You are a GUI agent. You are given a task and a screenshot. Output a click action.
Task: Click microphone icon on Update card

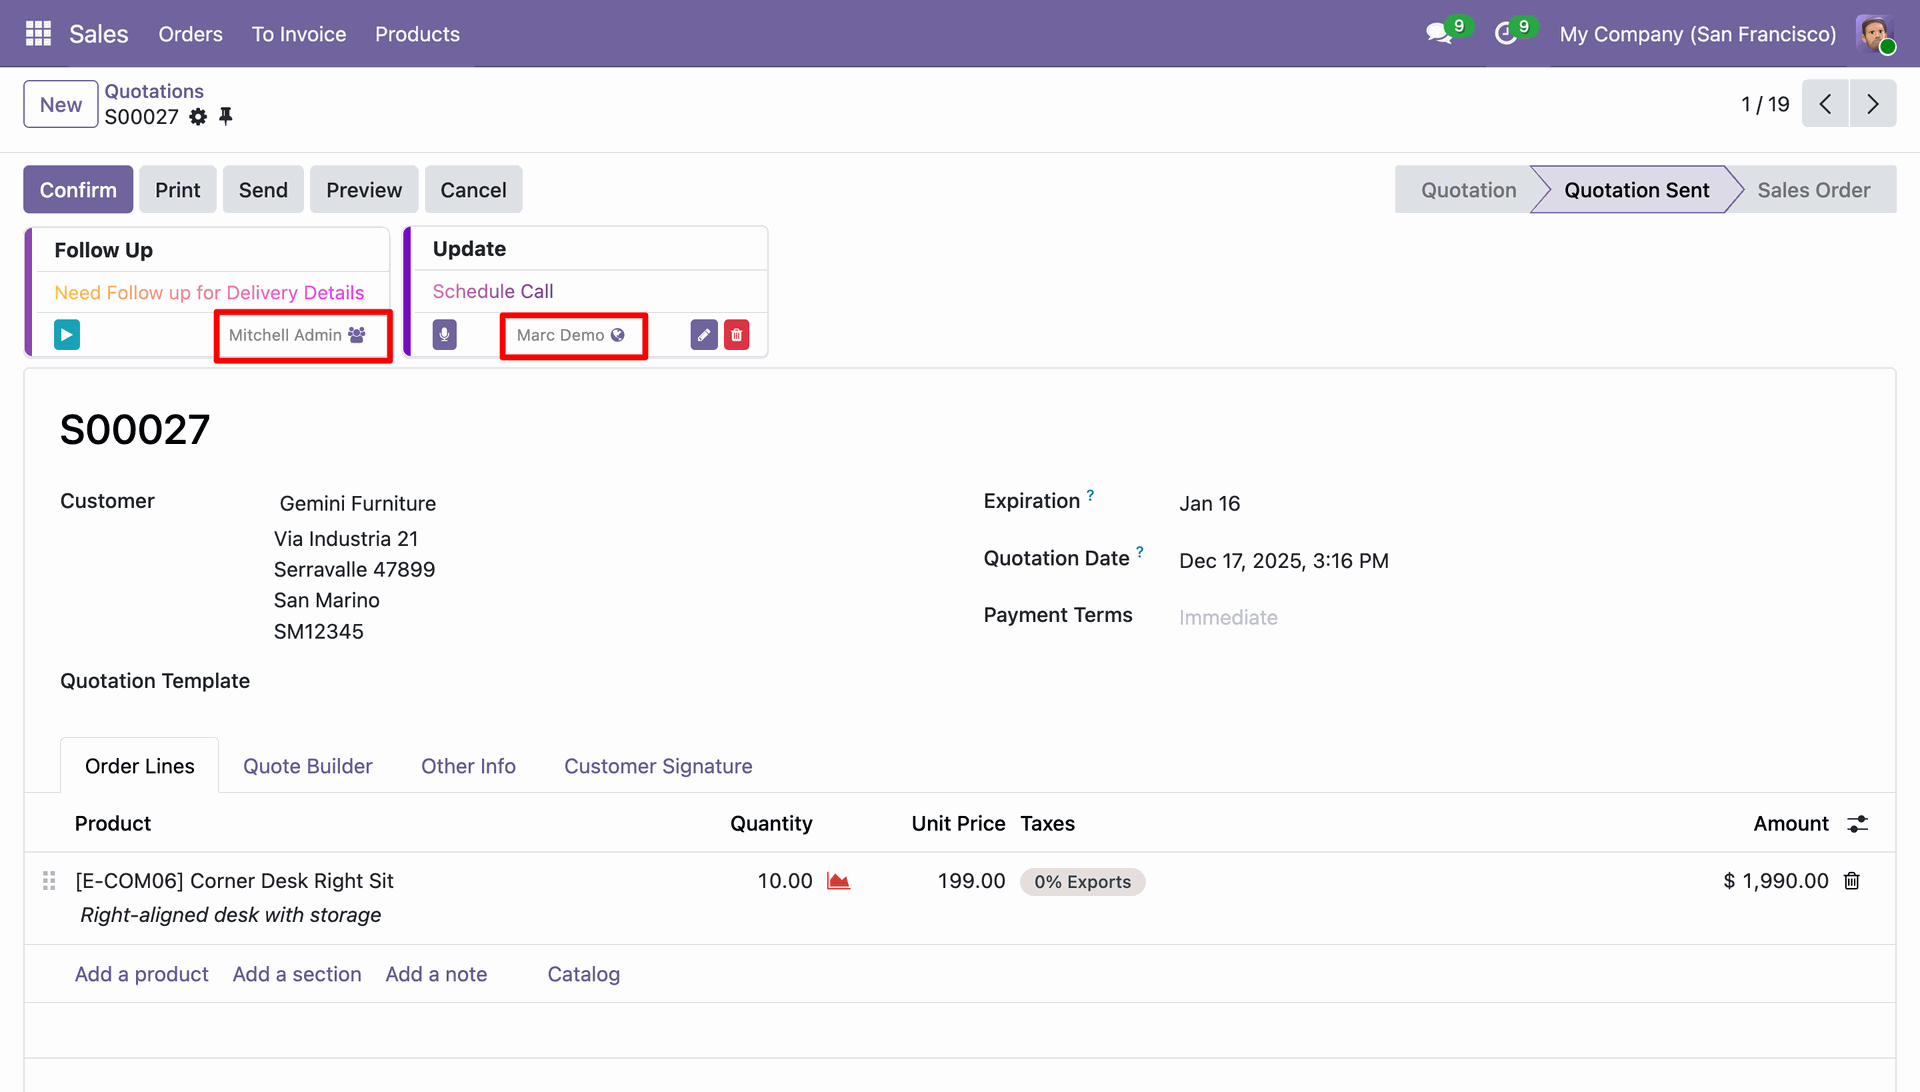[x=445, y=334]
